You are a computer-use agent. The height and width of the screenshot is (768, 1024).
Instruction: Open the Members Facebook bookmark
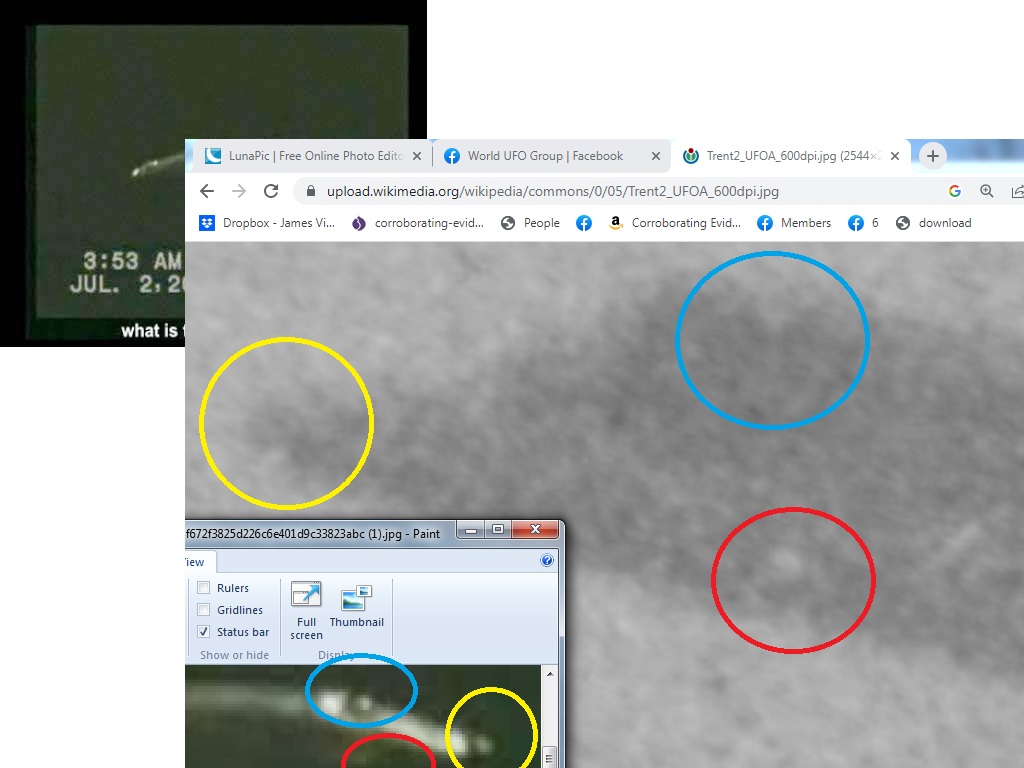[794, 223]
